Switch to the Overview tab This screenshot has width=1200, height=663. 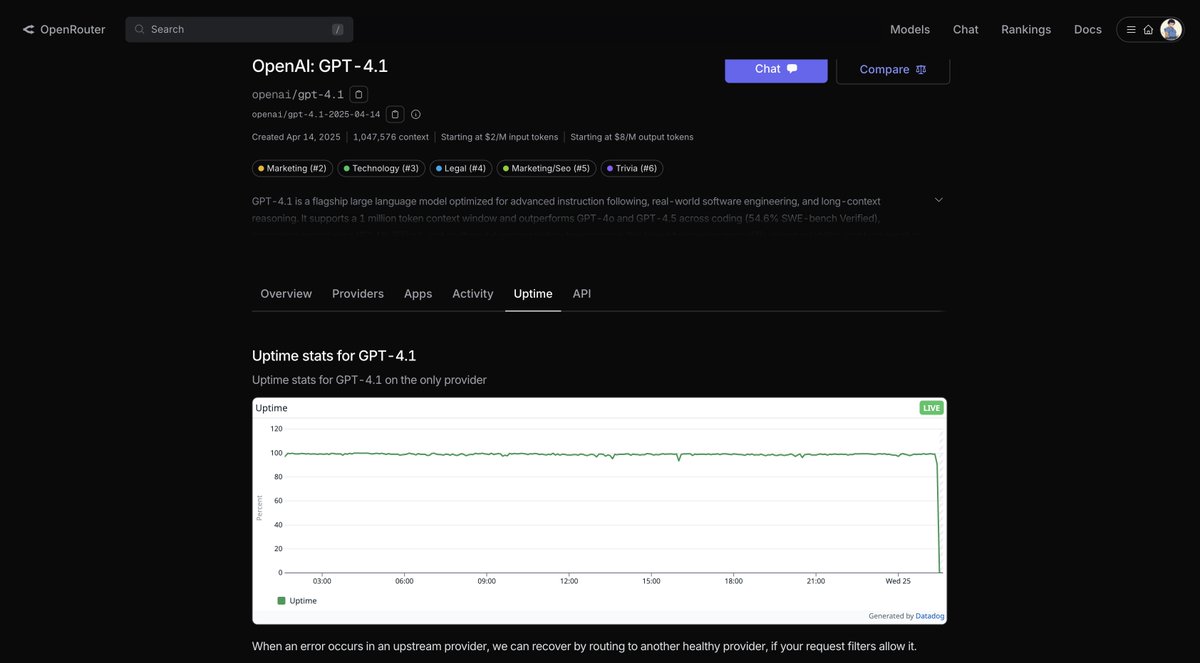[286, 293]
